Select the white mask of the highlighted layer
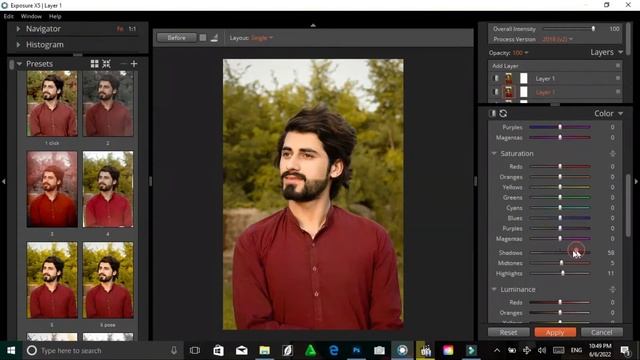This screenshot has height=360, width=640. coord(524,92)
